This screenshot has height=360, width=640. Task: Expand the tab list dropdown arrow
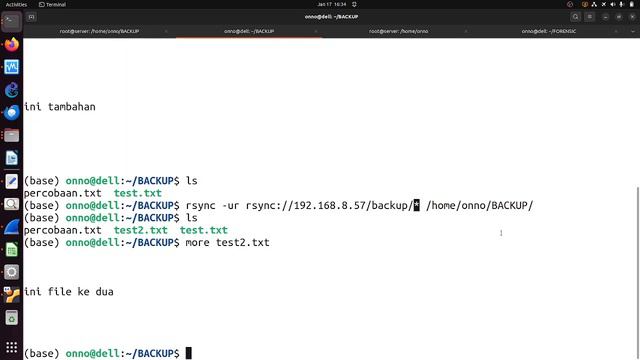pyautogui.click(x=633, y=31)
